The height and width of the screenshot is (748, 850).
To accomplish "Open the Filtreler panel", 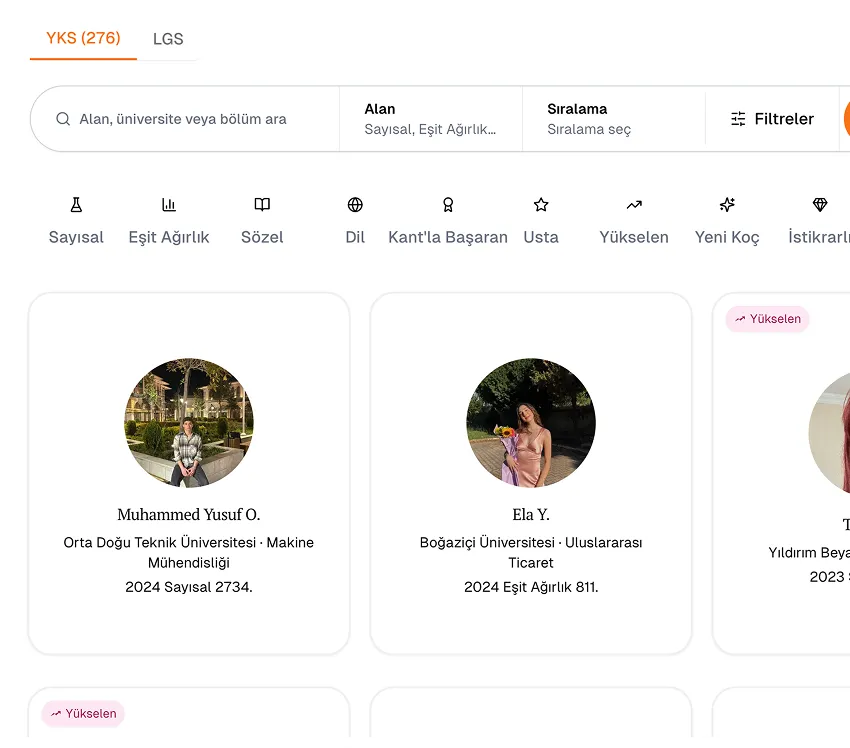I will pyautogui.click(x=772, y=119).
